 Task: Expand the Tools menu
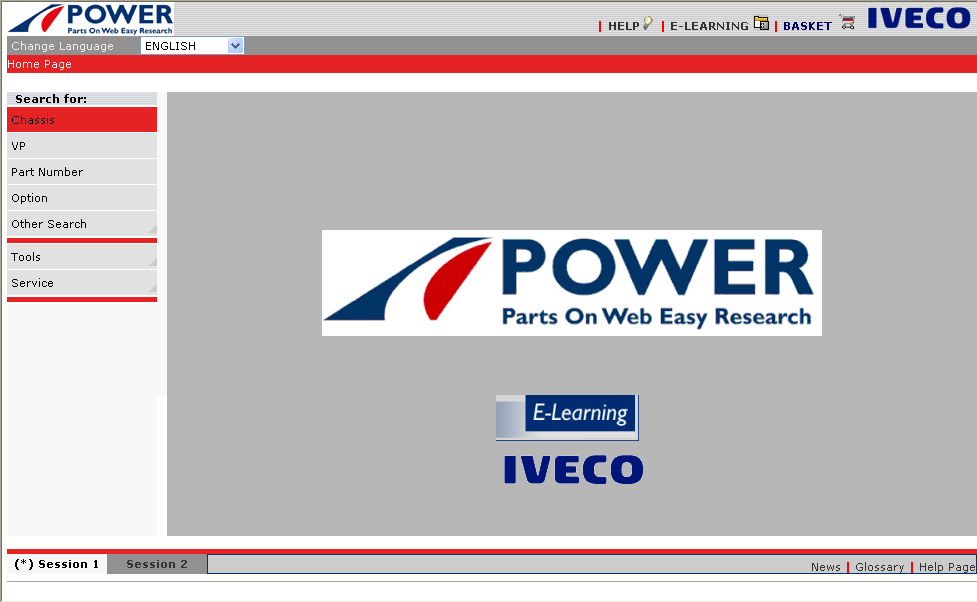click(x=82, y=257)
